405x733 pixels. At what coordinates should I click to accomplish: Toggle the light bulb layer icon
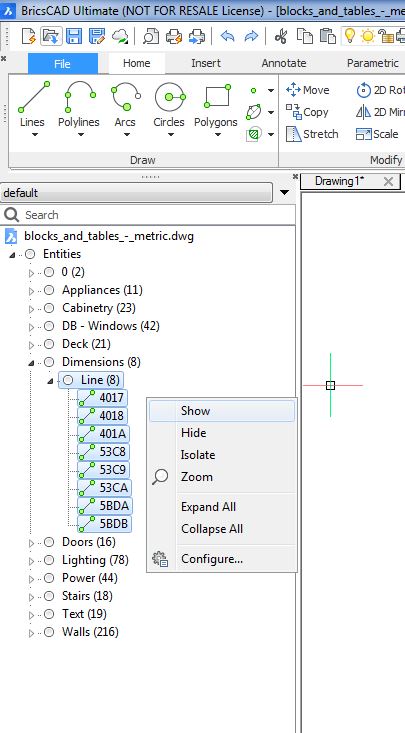[x=350, y=36]
